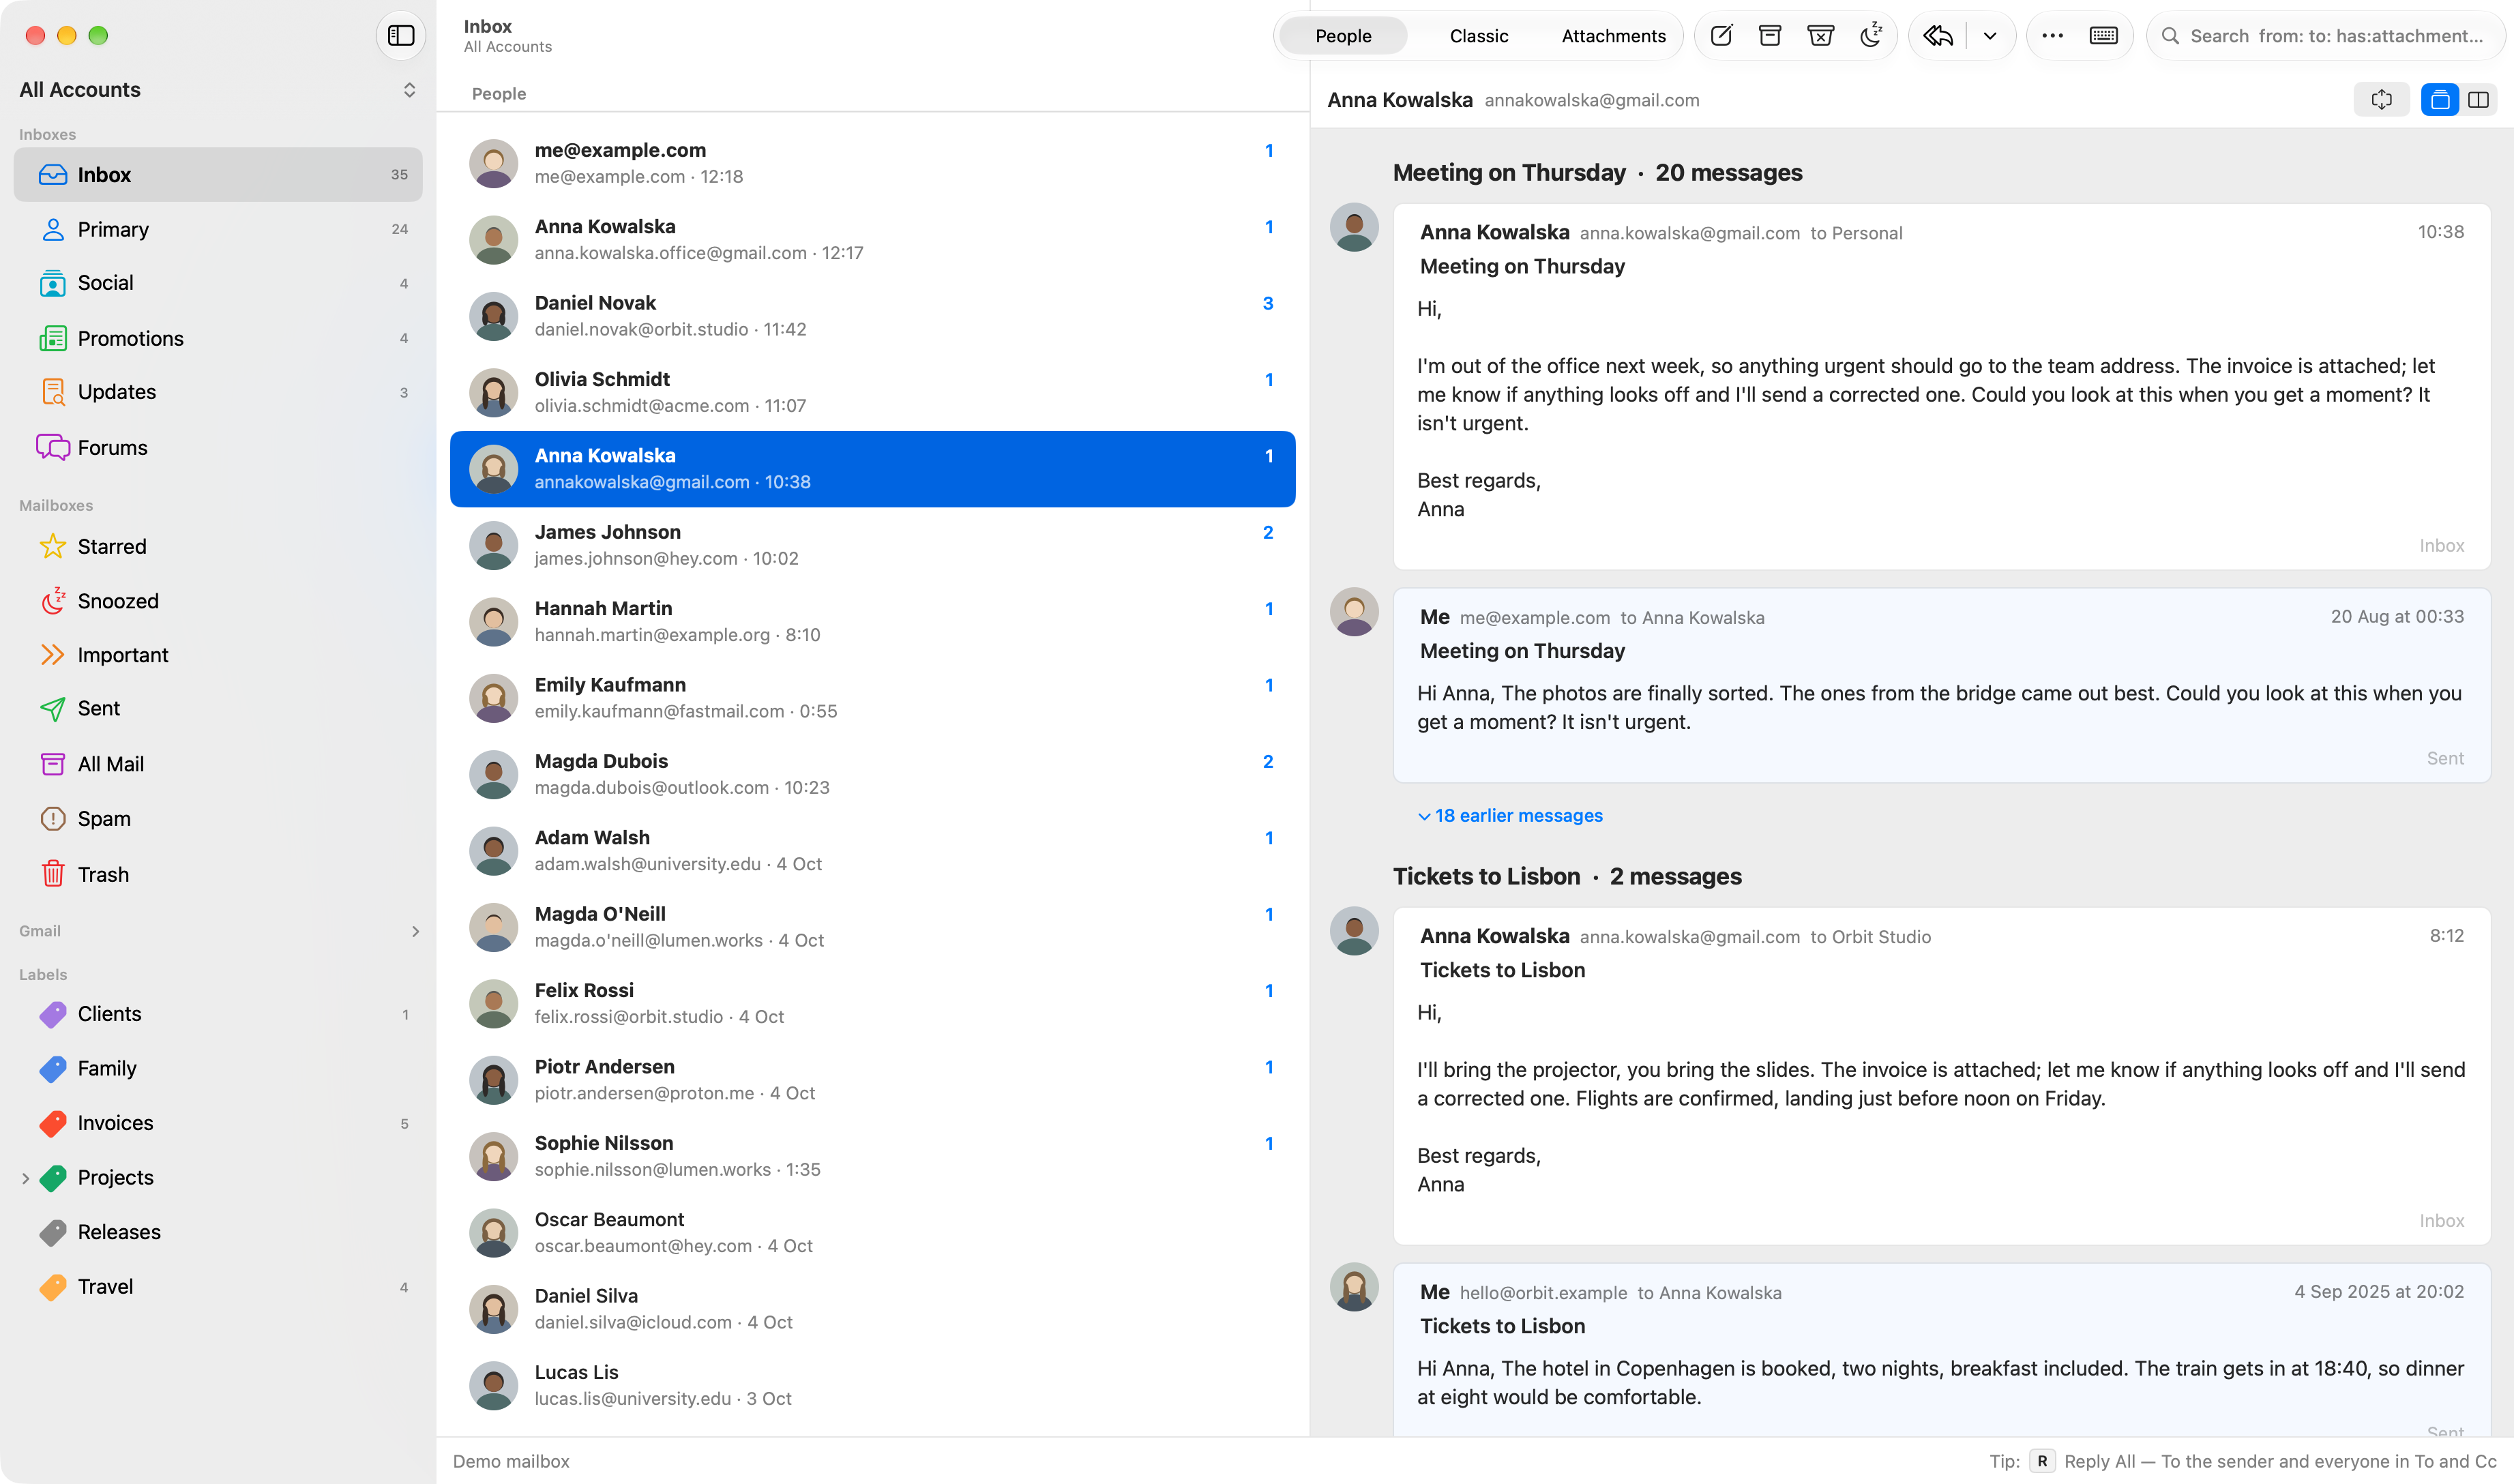This screenshot has height=1484, width=2514.
Task: Click Tickets to Lisbon thread heading
Action: (x=1567, y=877)
